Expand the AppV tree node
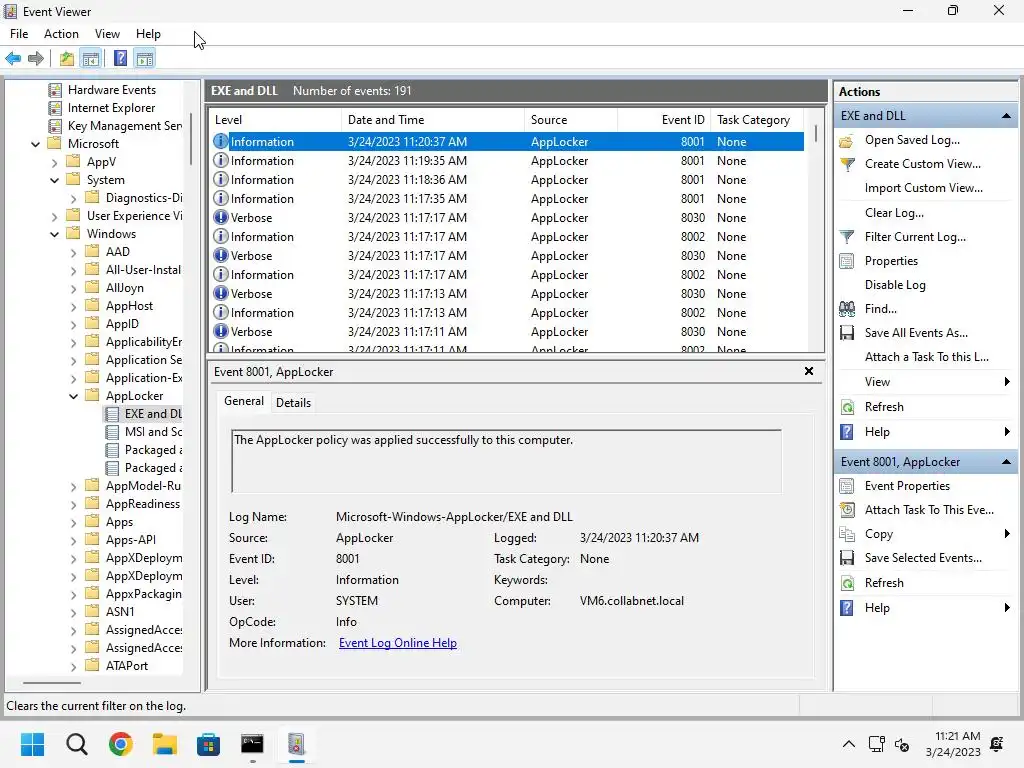Viewport: 1024px width, 768px height. tap(55, 162)
